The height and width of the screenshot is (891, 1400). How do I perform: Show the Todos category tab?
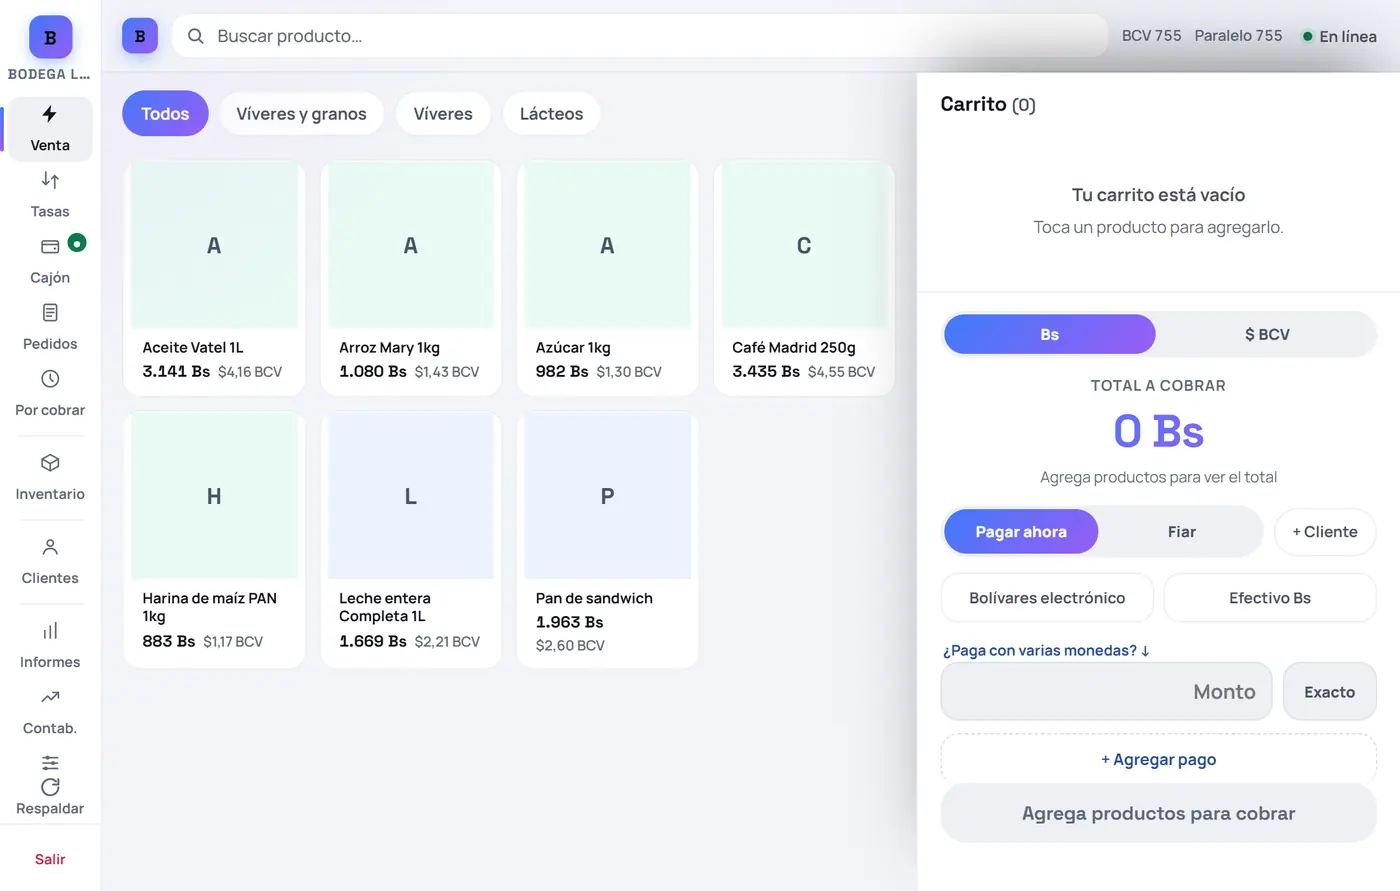[x=165, y=114]
